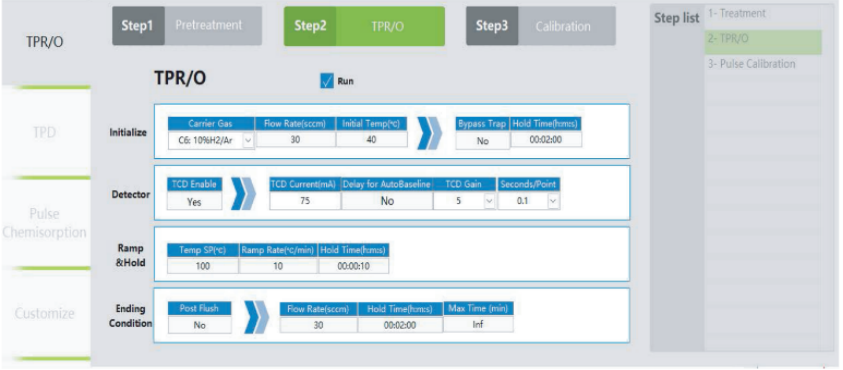Uncheck the Run checkbox
Viewport: 843px width, 370px height.
coord(327,82)
